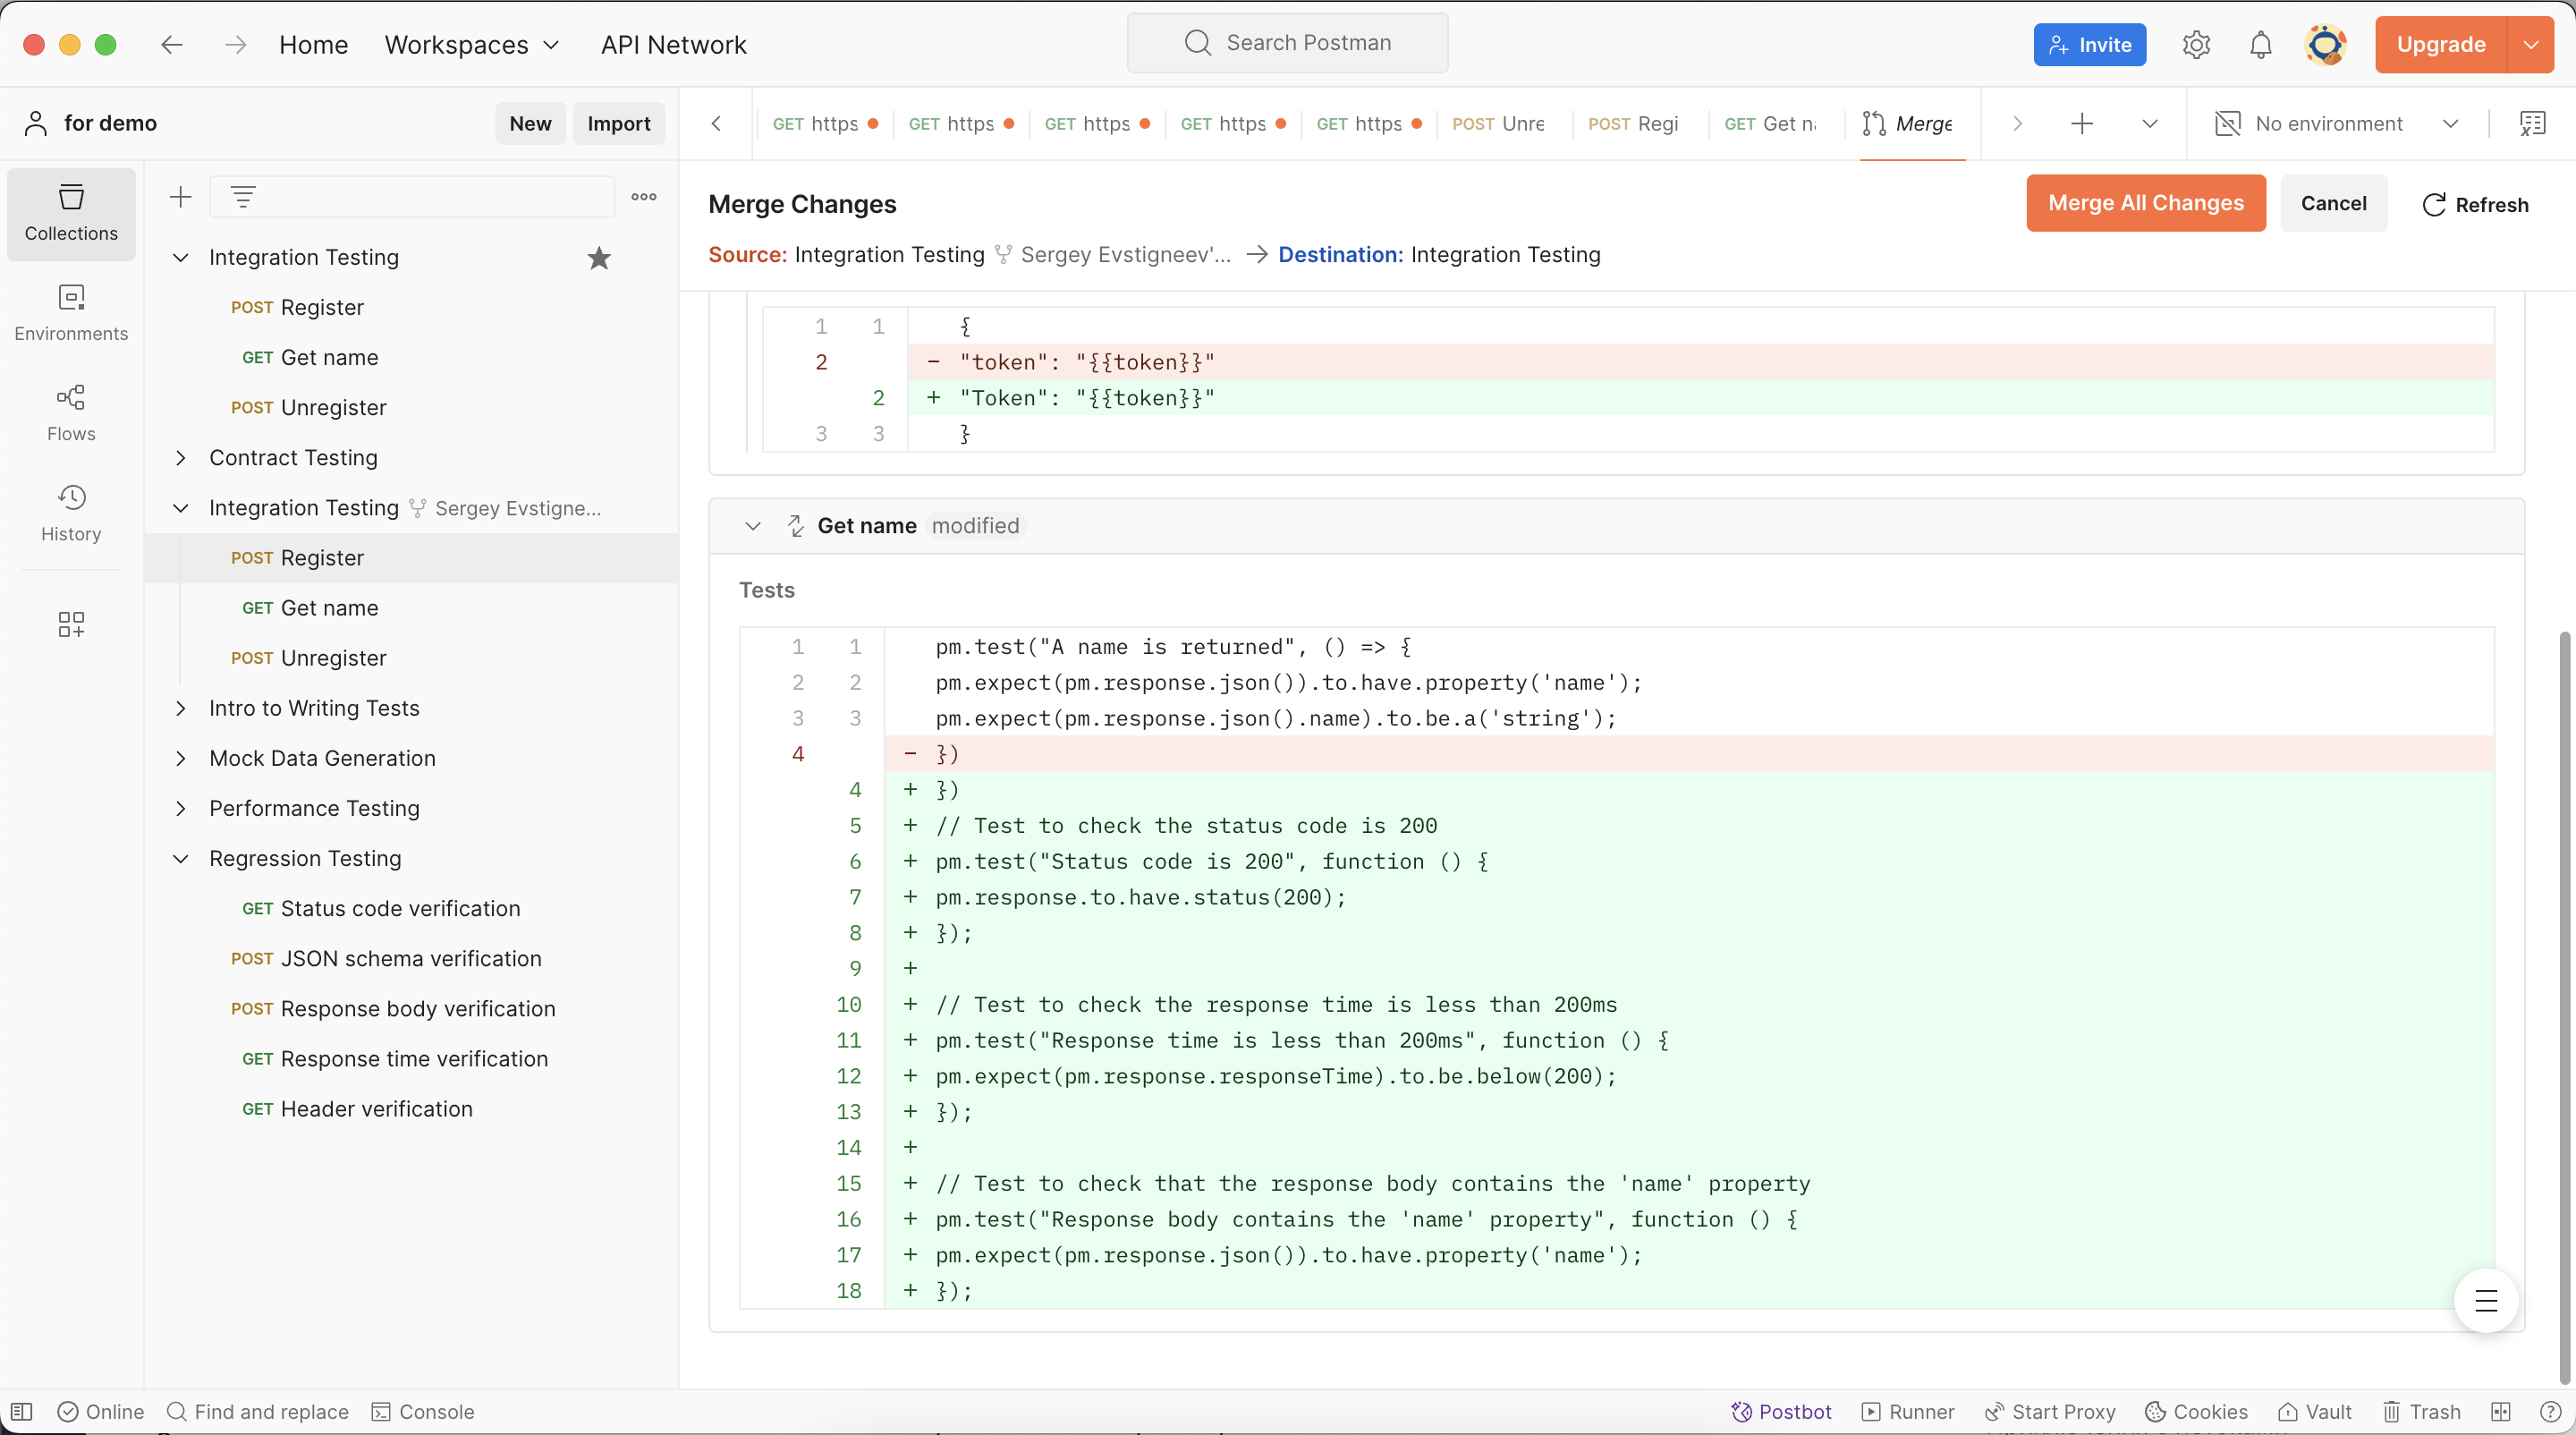Open the Flows sidebar panel
The width and height of the screenshot is (2576, 1435).
pyautogui.click(x=71, y=414)
